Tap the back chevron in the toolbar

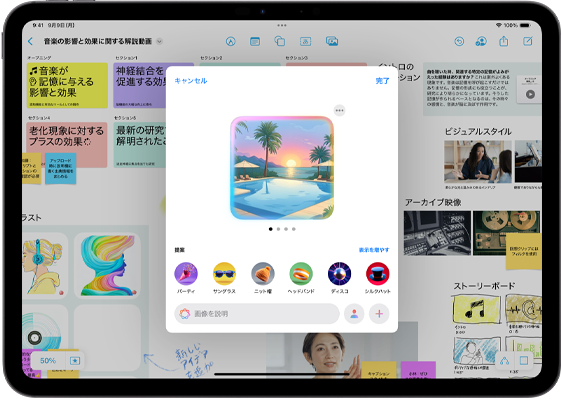pyautogui.click(x=30, y=42)
